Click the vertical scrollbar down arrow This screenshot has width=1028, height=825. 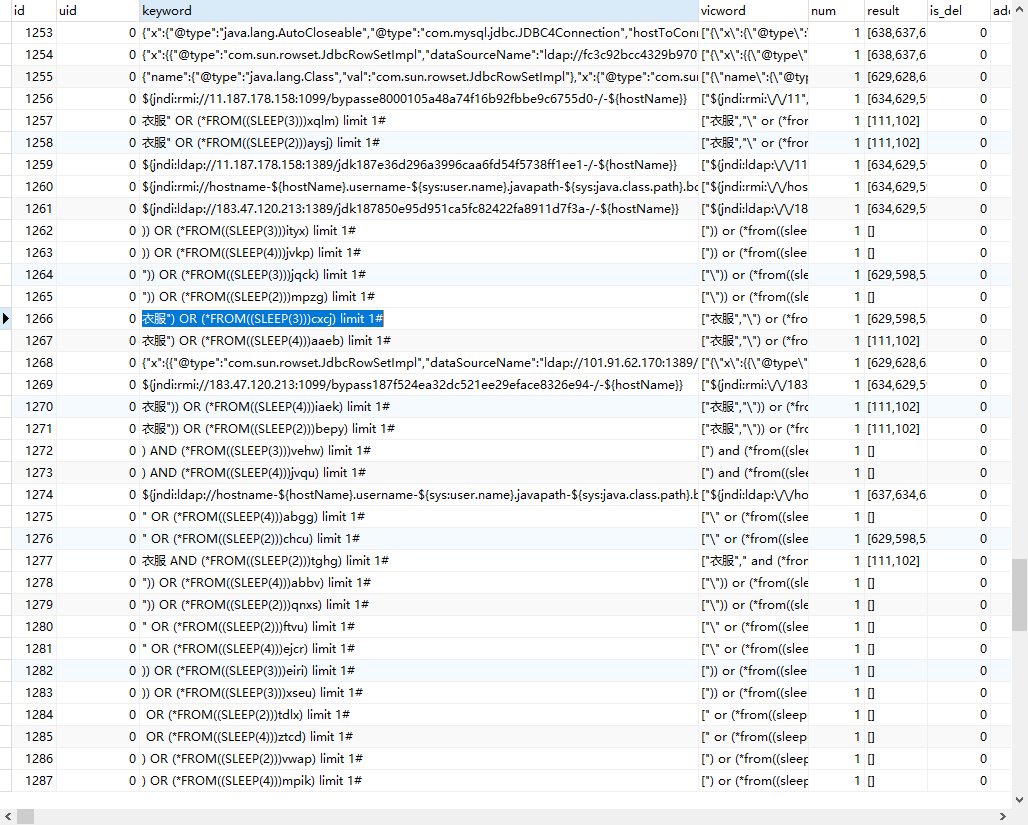(1019, 799)
